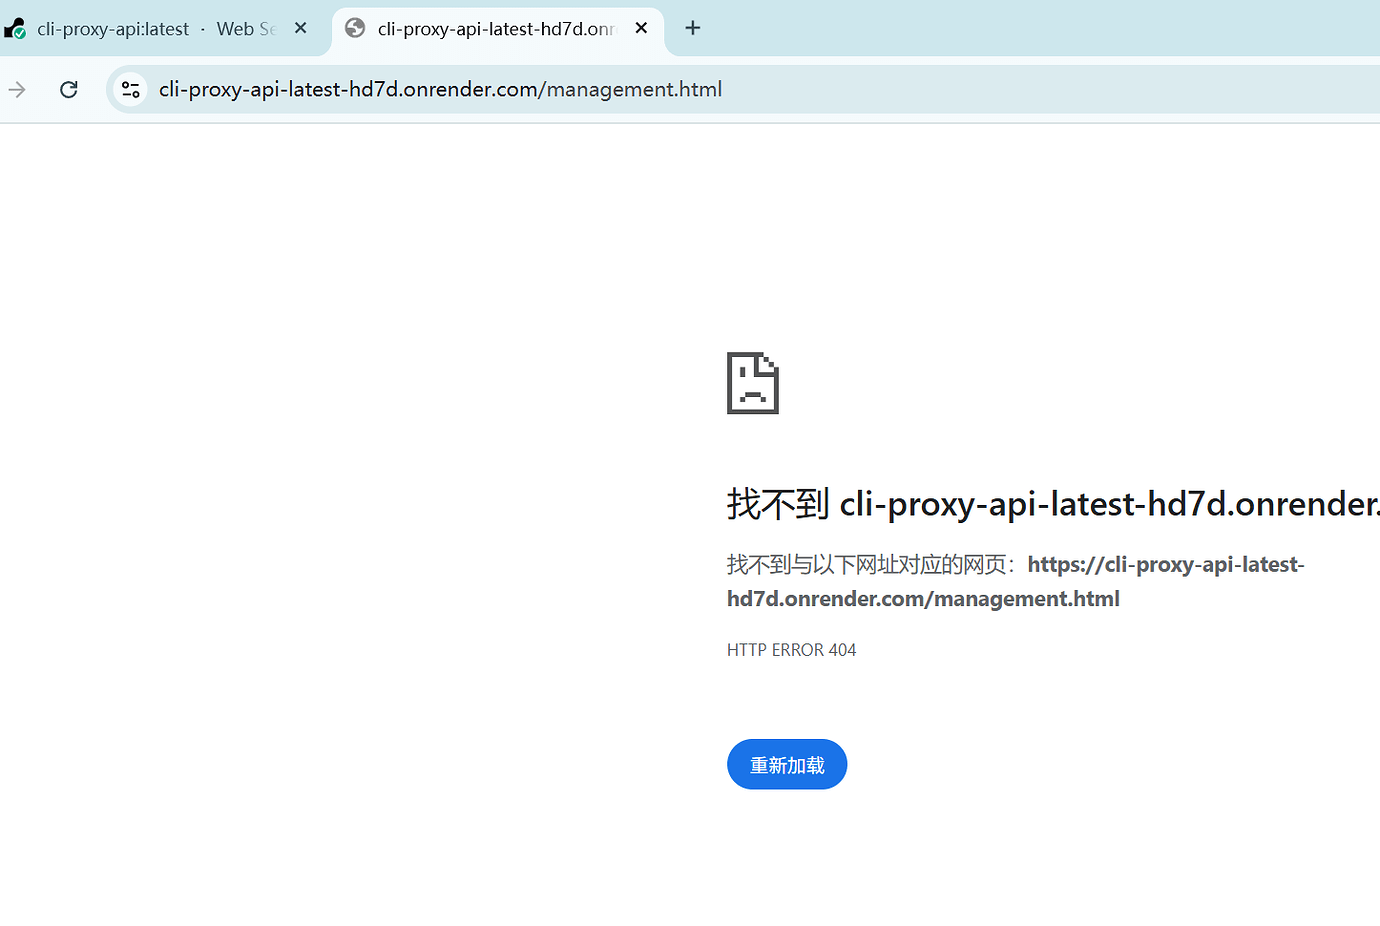
Task: Click the 重新加载 button
Action: coord(787,765)
